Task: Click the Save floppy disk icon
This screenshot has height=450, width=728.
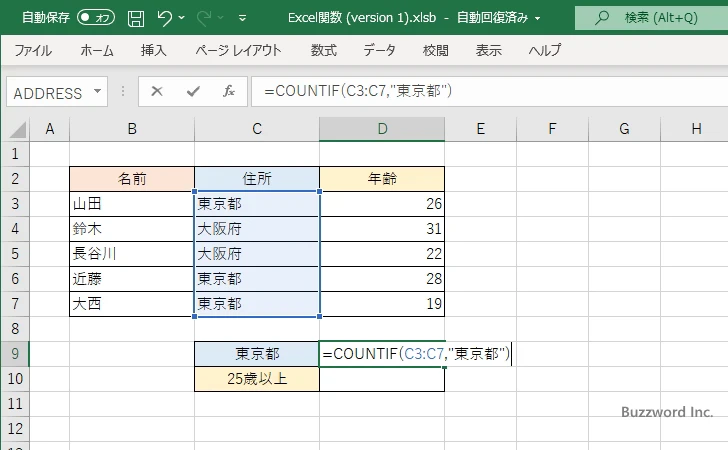Action: pyautogui.click(x=136, y=18)
